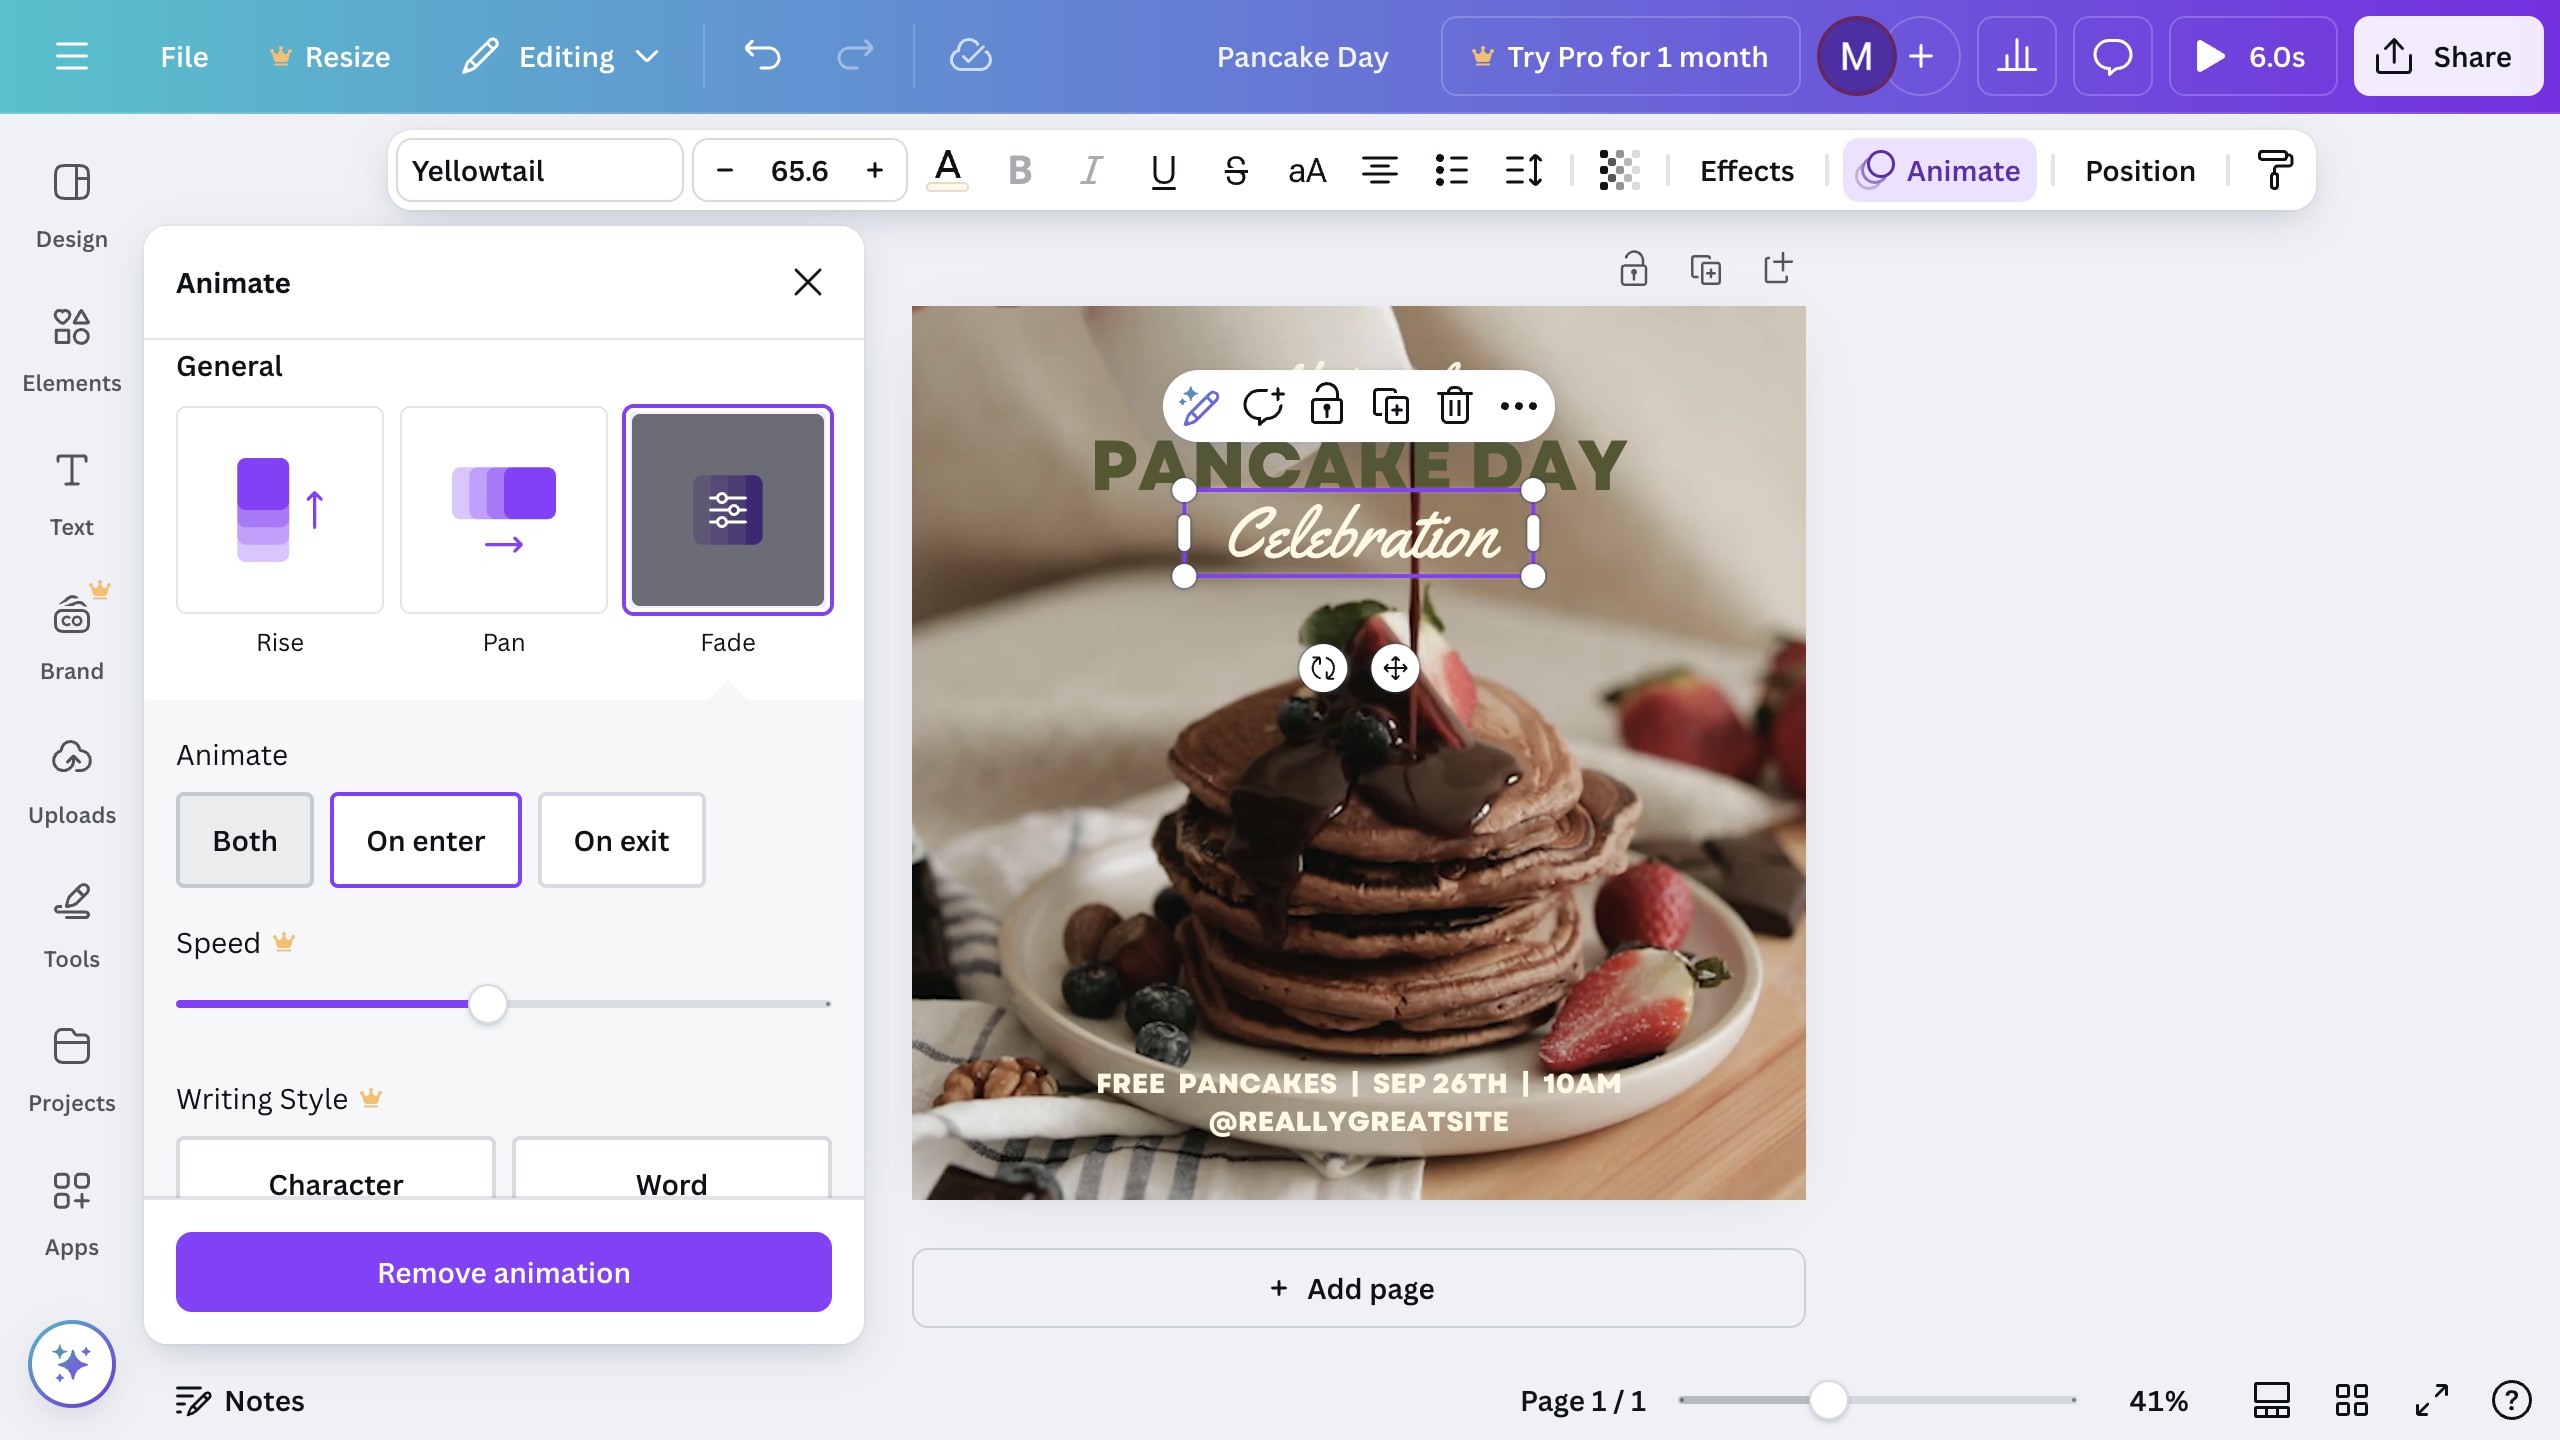Image resolution: width=2560 pixels, height=1440 pixels.
Task: Select Character writing style
Action: [336, 1168]
